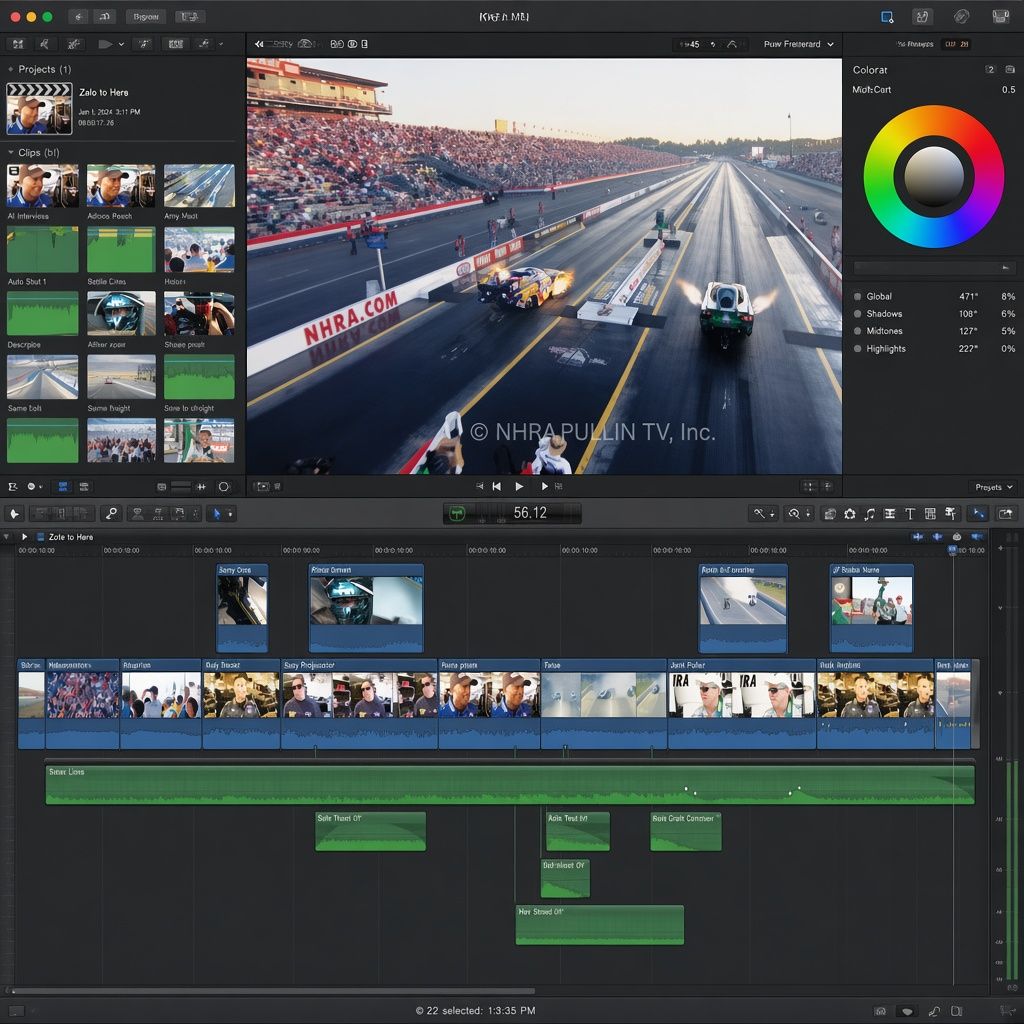Viewport: 1024px width, 1024px height.
Task: Select the Suser Lioes green audio track
Action: coord(510,785)
